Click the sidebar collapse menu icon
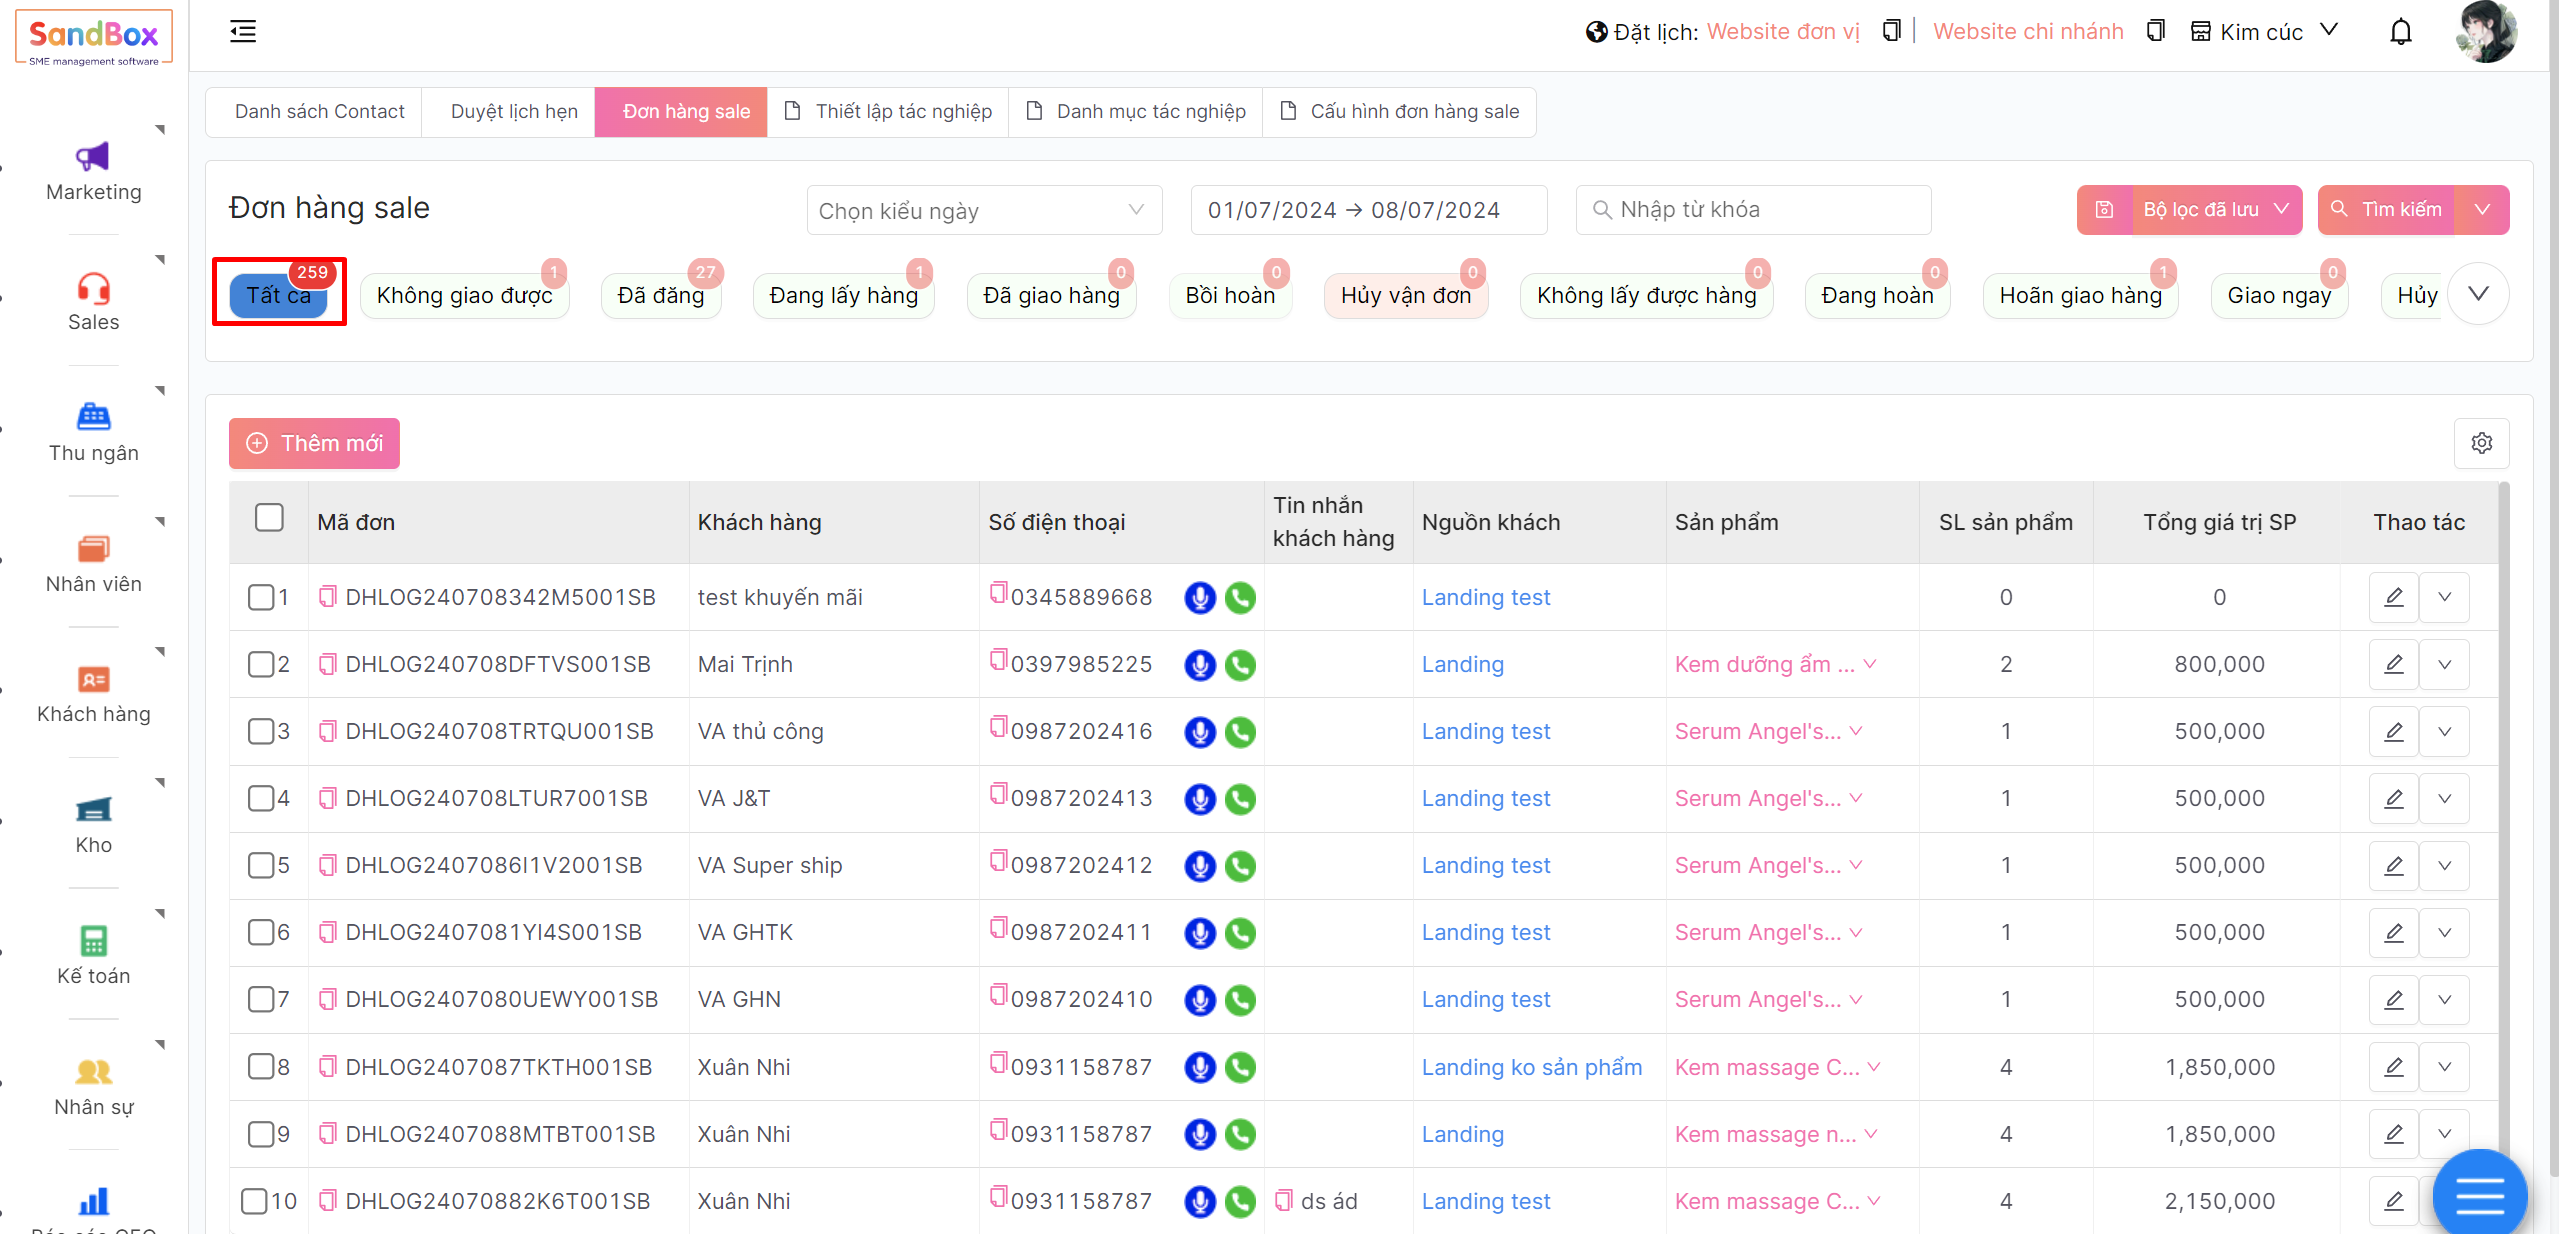This screenshot has height=1234, width=2559. (x=243, y=32)
